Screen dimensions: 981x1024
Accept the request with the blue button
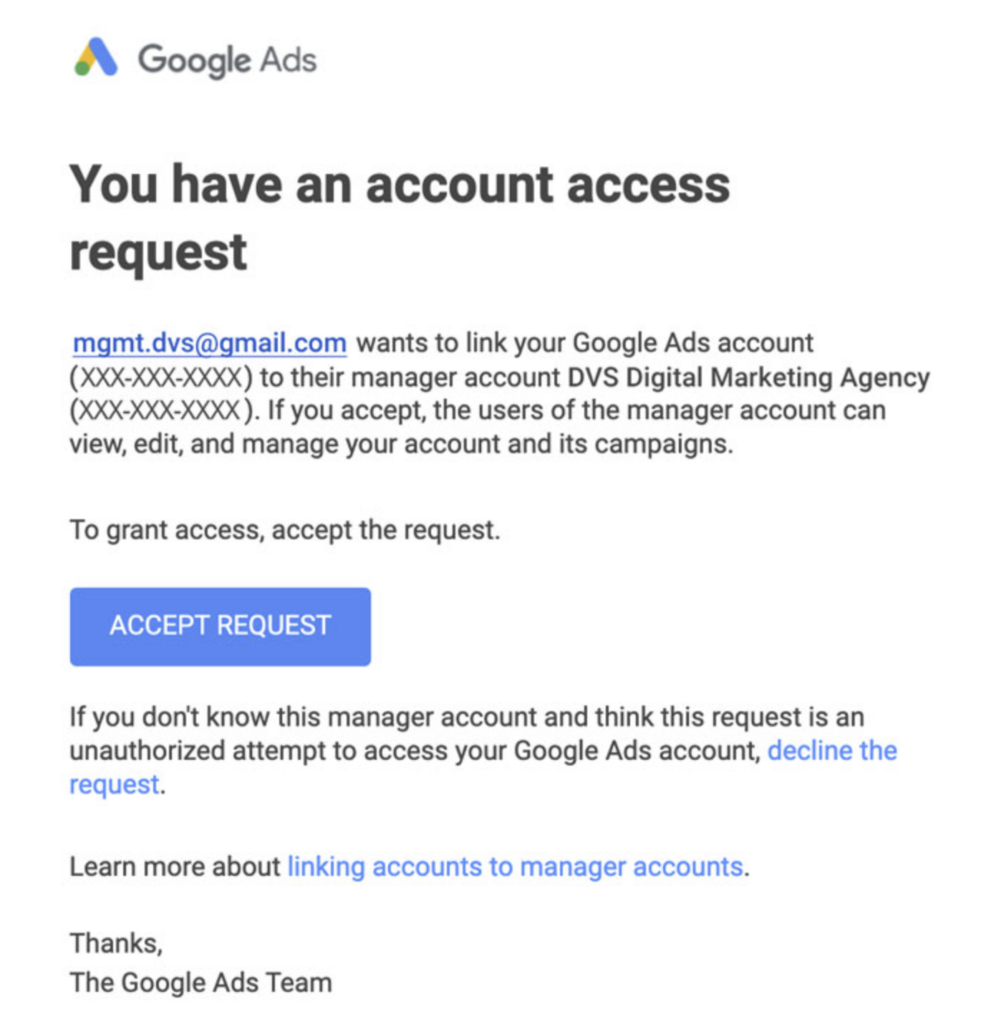(x=220, y=626)
